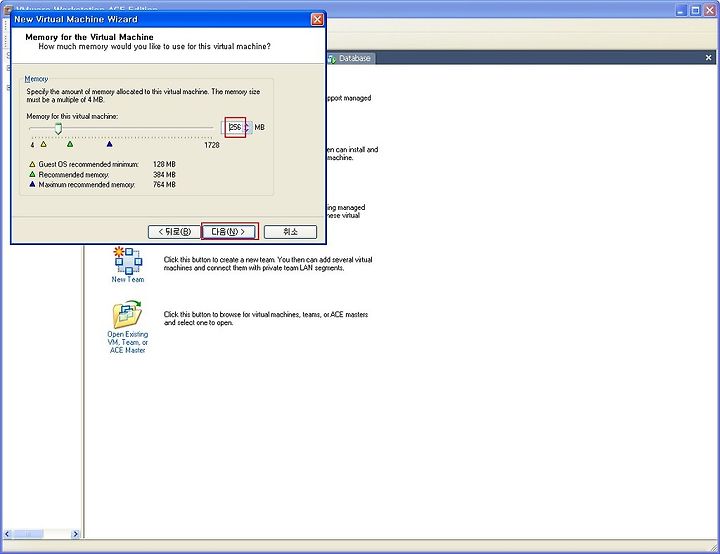The height and width of the screenshot is (554, 720).
Task: Click the '1728' slider maximum label
Action: [x=212, y=145]
